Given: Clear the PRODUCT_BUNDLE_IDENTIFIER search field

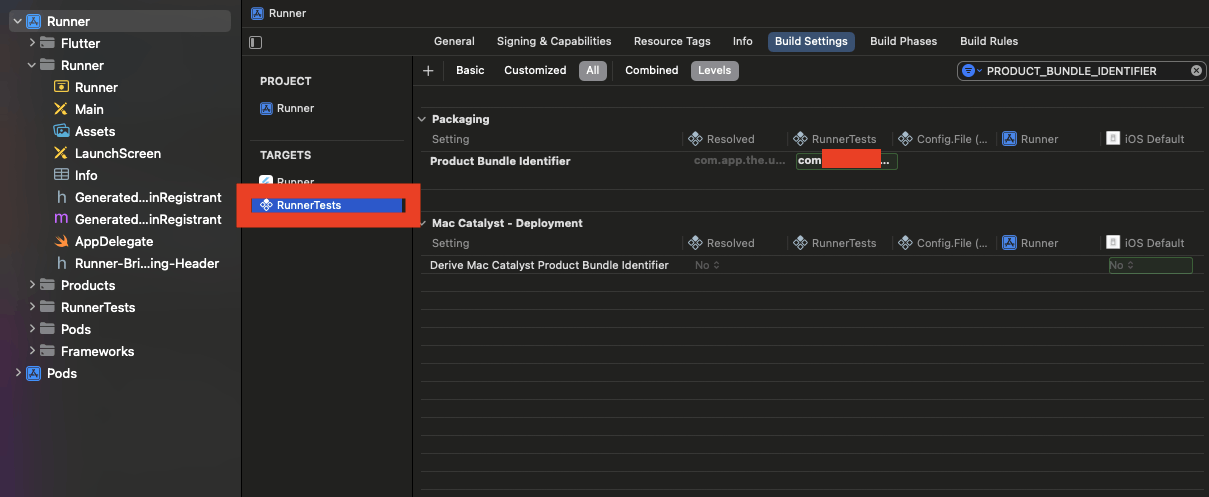Looking at the screenshot, I should tap(1196, 71).
